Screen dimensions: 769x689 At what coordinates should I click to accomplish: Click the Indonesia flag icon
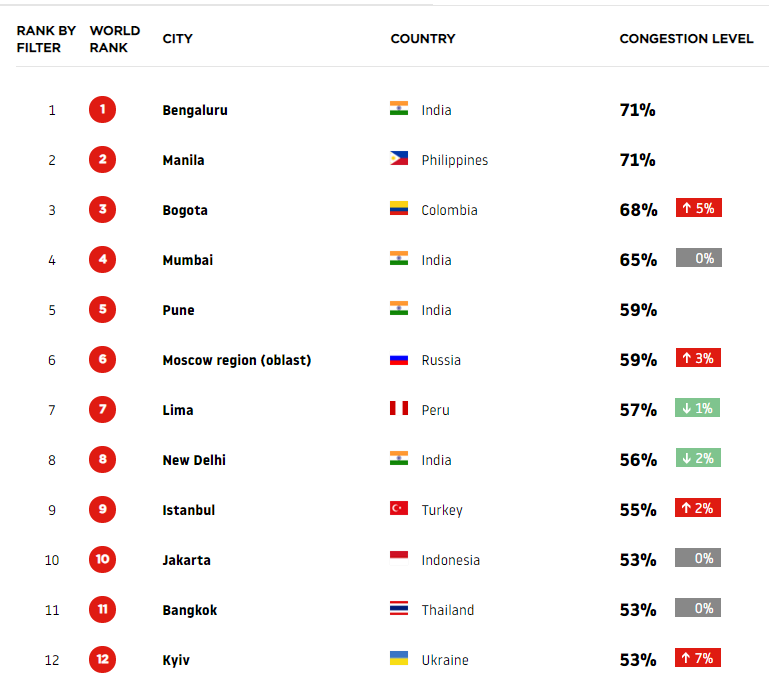(399, 558)
